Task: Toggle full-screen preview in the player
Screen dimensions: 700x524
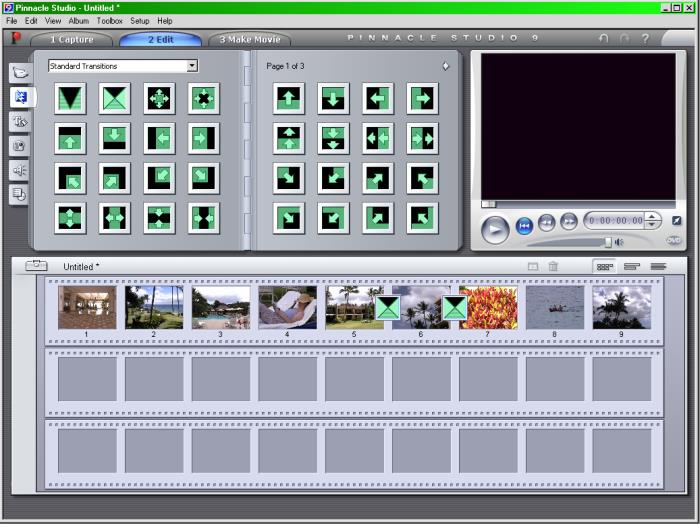Action: click(x=677, y=220)
